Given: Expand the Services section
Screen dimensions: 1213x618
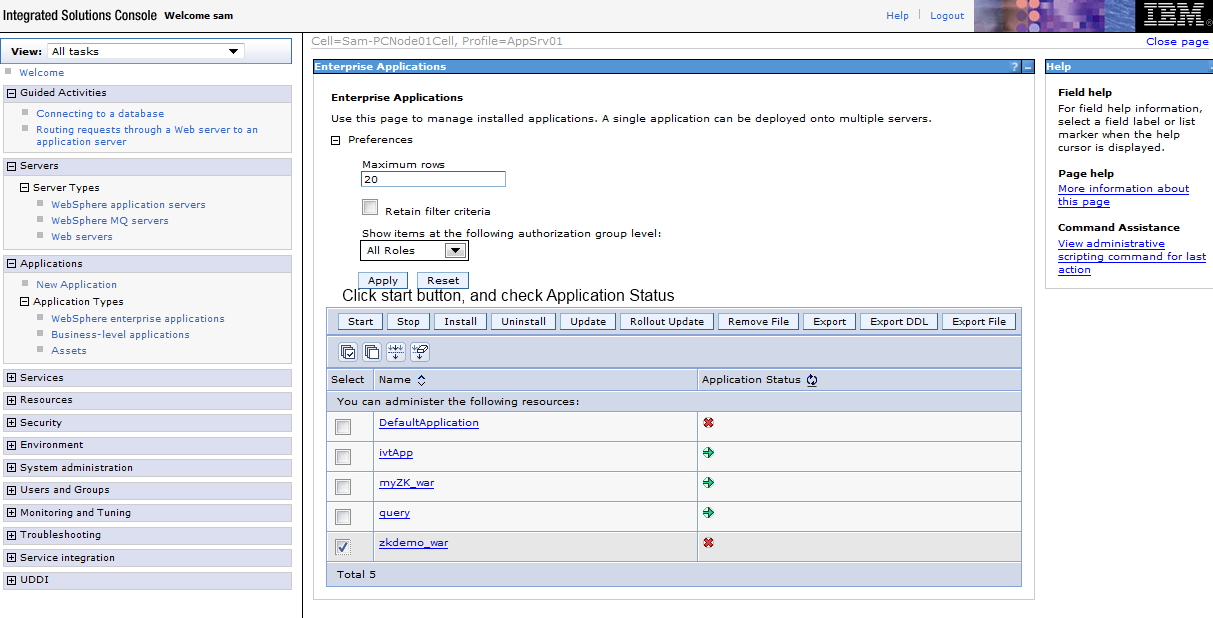Looking at the screenshot, I should click(x=12, y=378).
